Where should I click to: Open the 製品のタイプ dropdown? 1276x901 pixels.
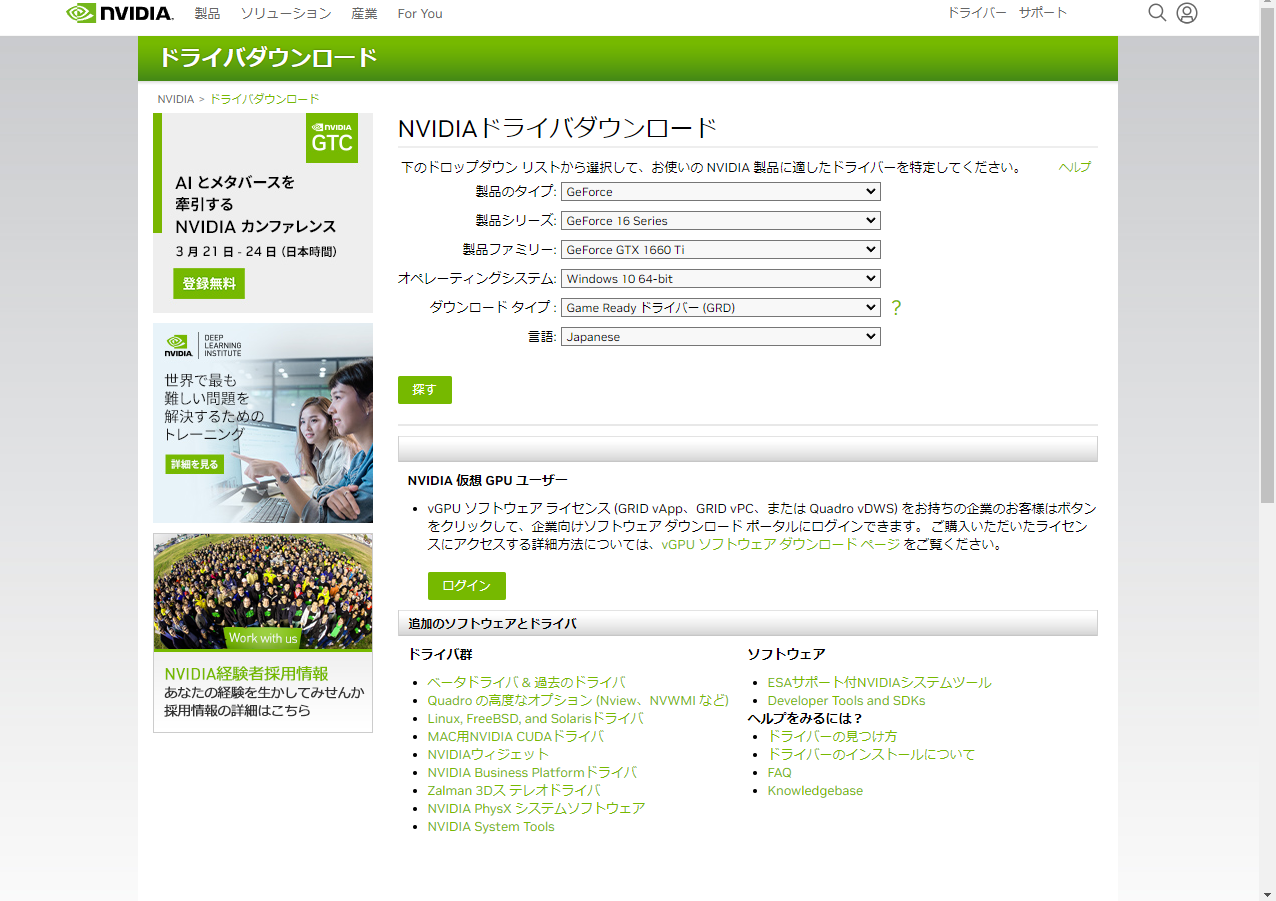[720, 191]
